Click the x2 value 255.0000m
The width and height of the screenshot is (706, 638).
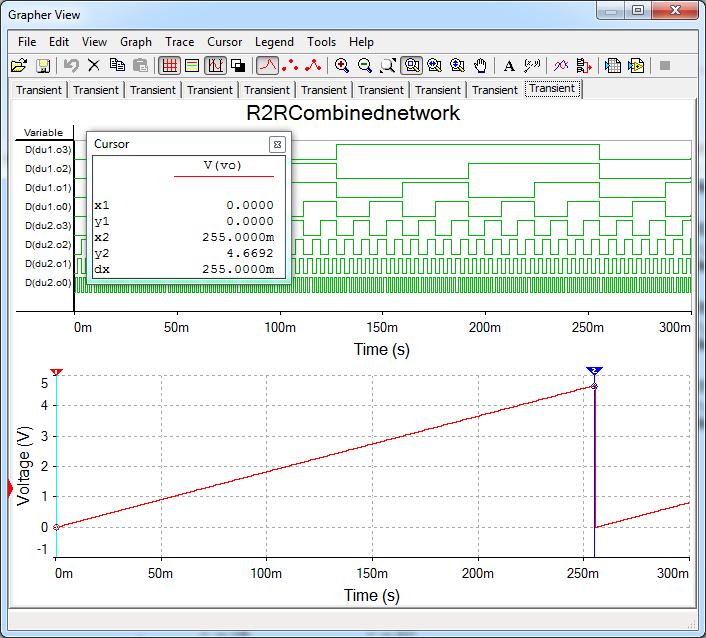point(238,237)
